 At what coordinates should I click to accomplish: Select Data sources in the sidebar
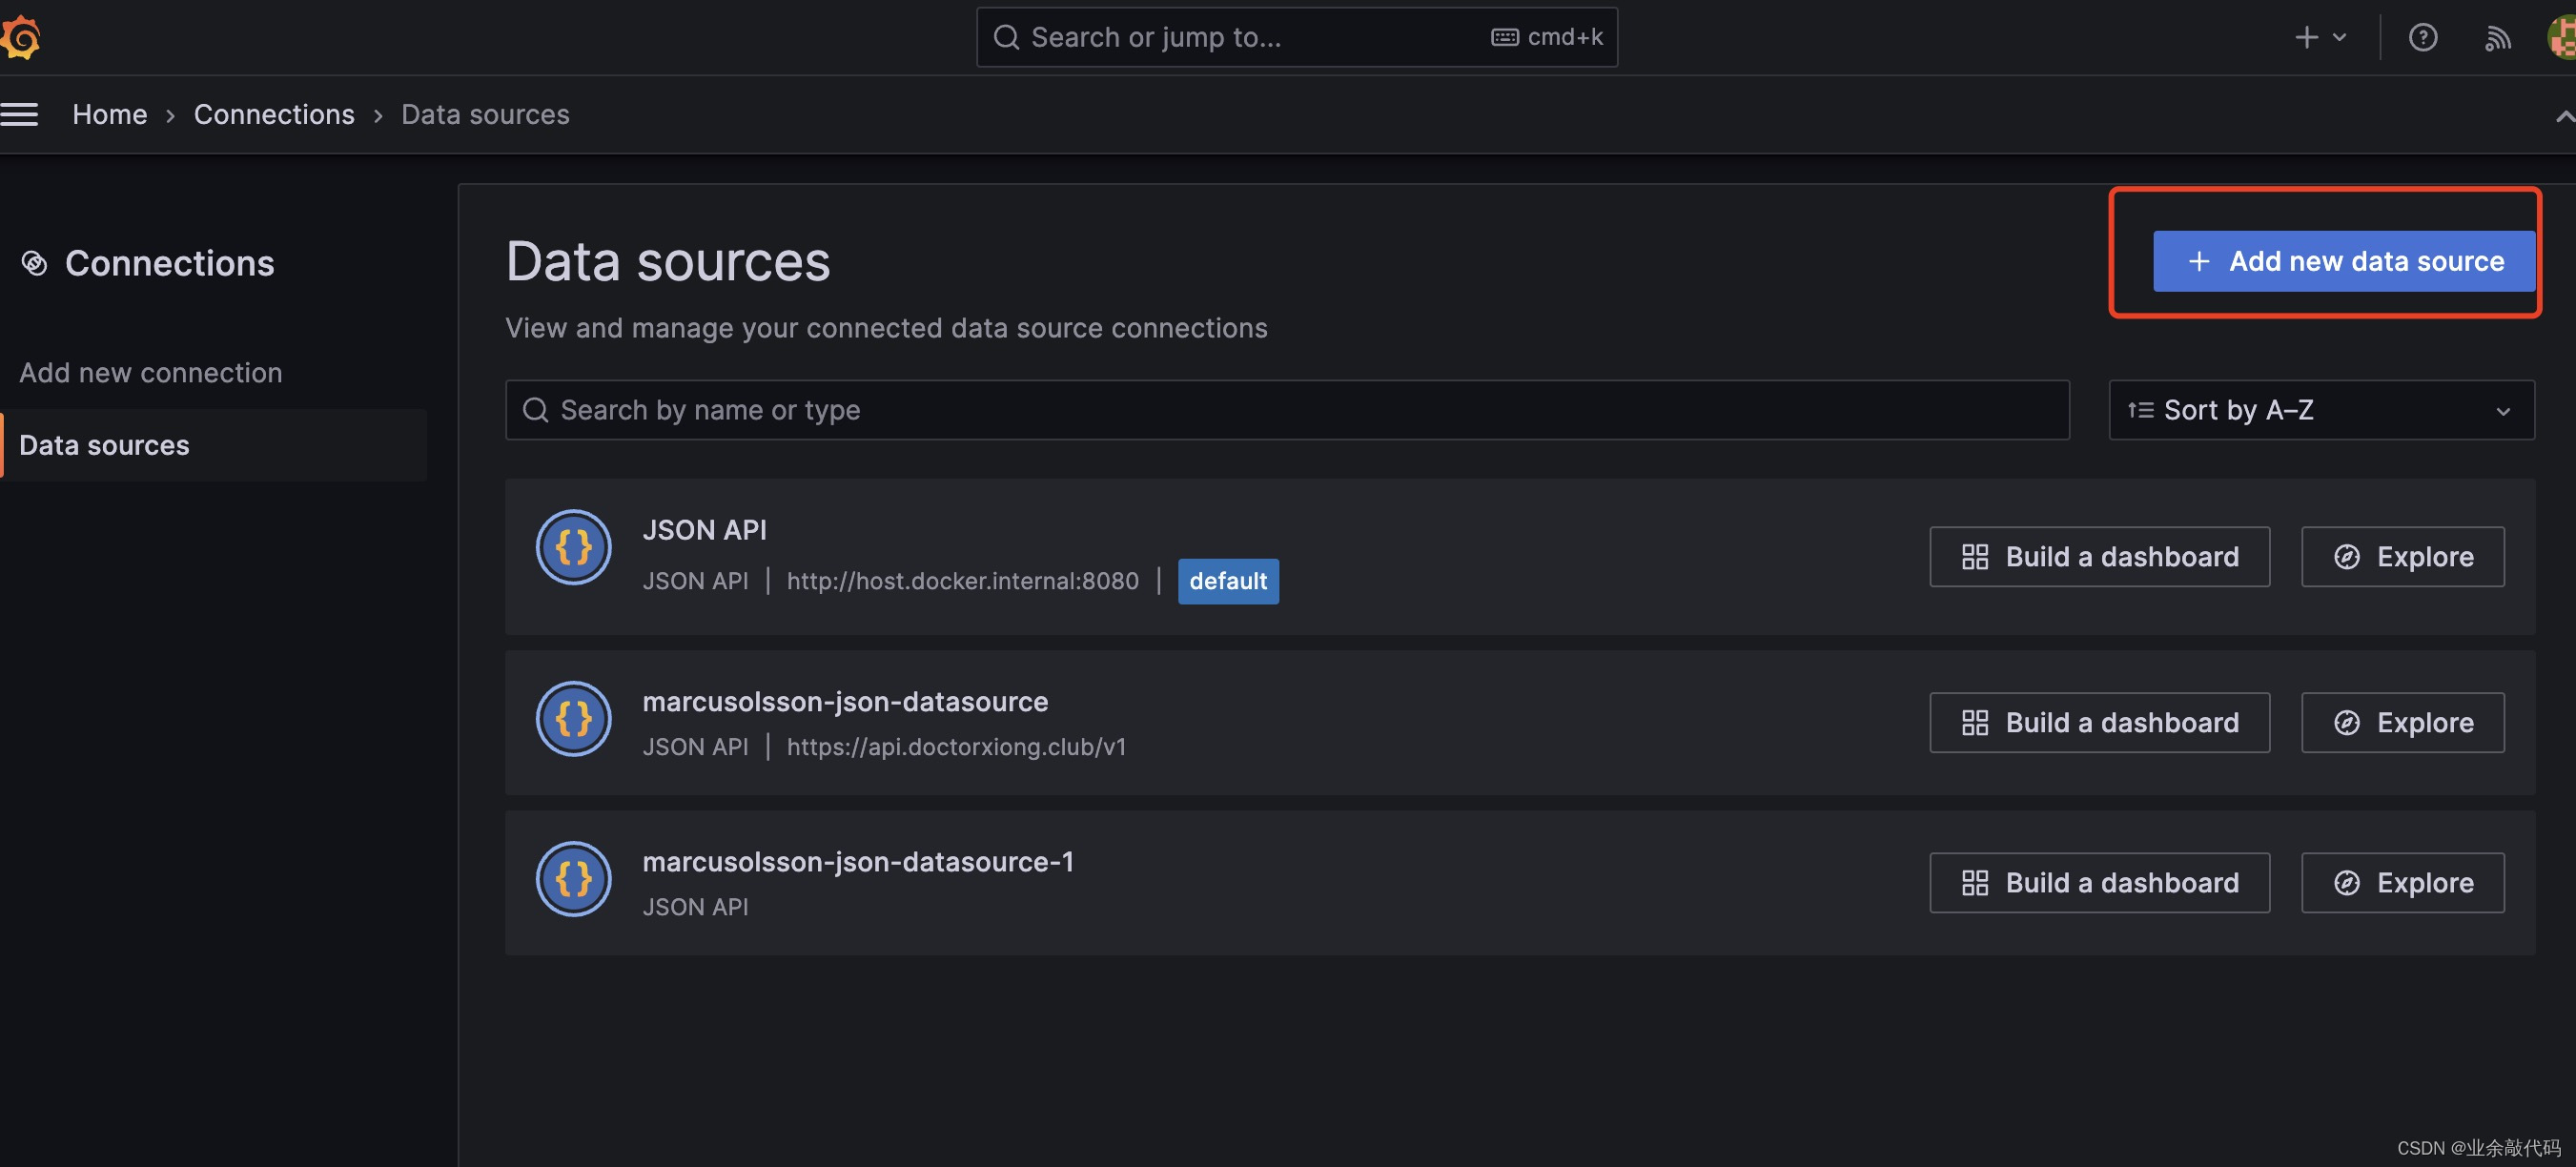point(103,444)
